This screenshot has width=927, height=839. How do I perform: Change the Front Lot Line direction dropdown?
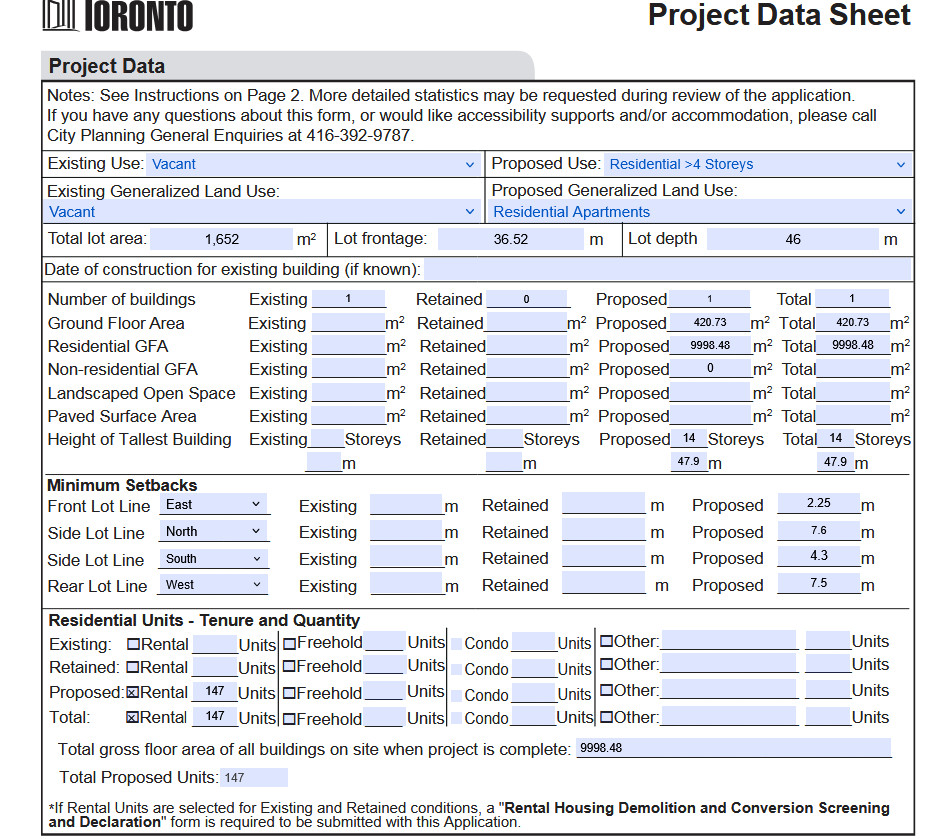[214, 505]
